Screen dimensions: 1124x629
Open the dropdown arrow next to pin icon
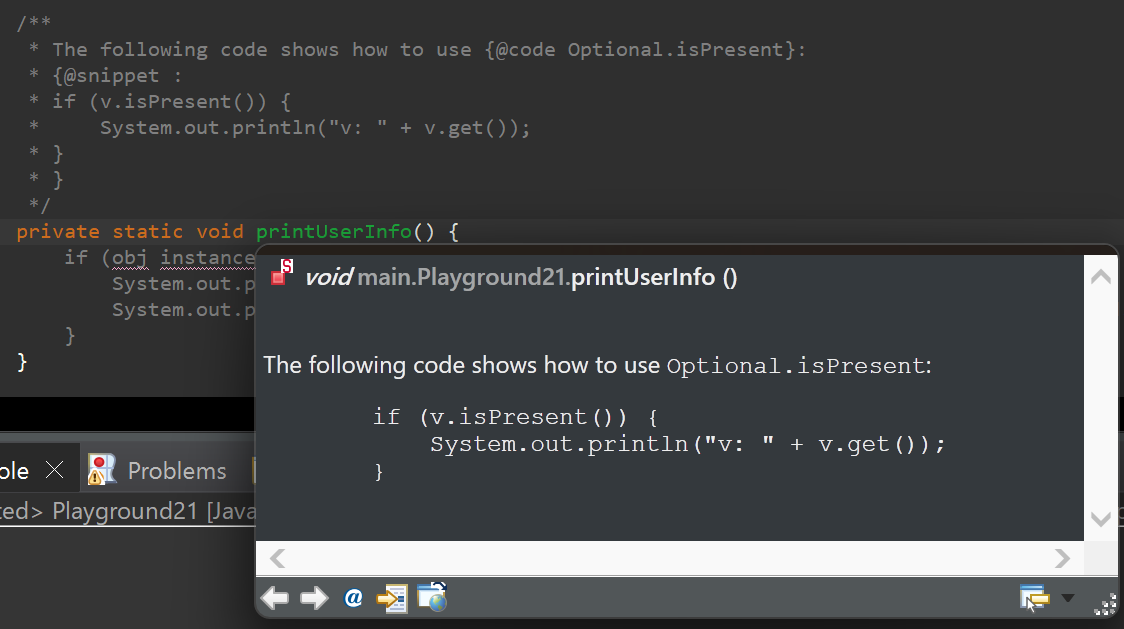pyautogui.click(x=1068, y=598)
